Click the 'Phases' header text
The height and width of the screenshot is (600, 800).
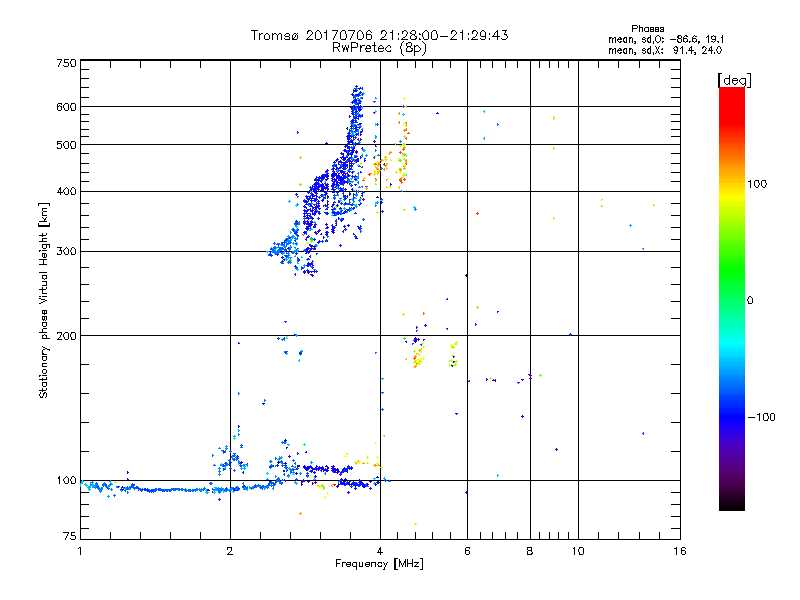647,29
